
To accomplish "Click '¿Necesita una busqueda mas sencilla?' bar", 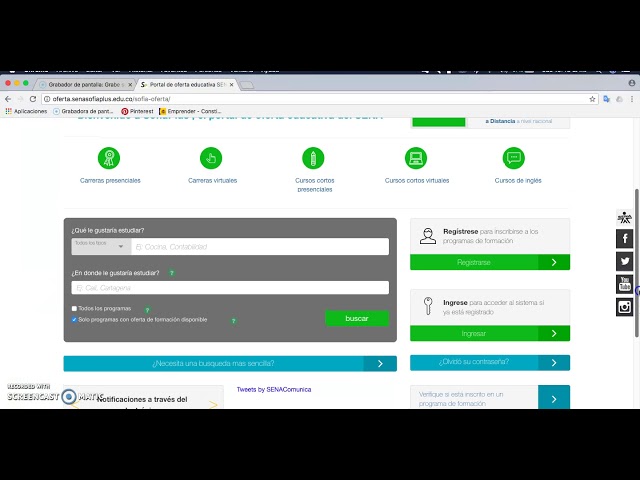I will (x=230, y=364).
